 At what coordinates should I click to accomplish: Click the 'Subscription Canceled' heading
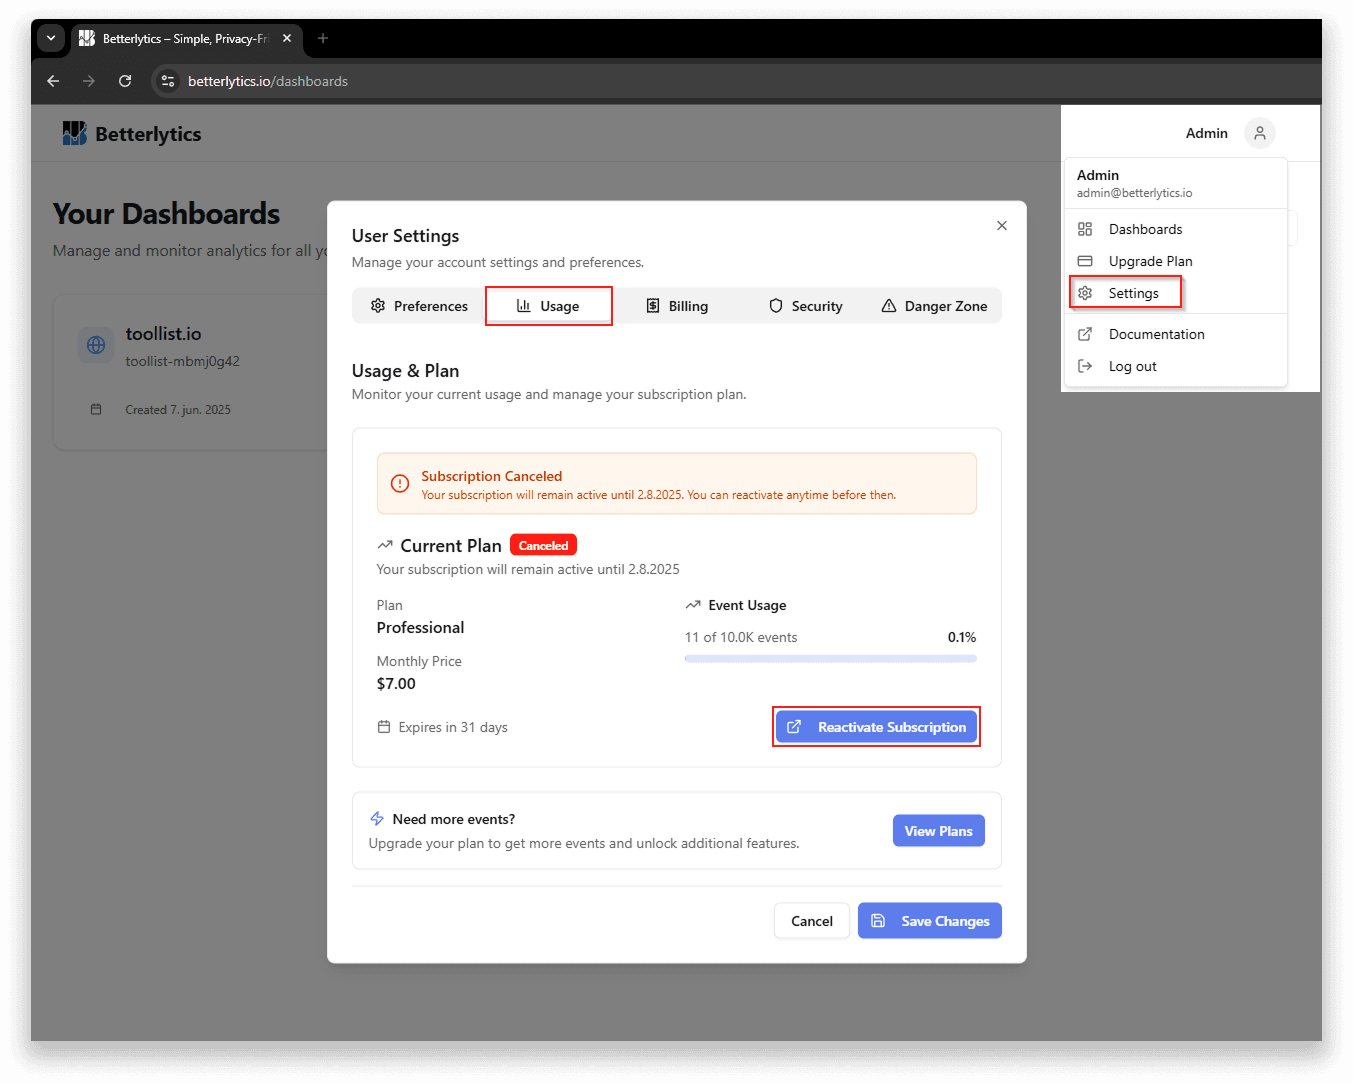pyautogui.click(x=492, y=476)
